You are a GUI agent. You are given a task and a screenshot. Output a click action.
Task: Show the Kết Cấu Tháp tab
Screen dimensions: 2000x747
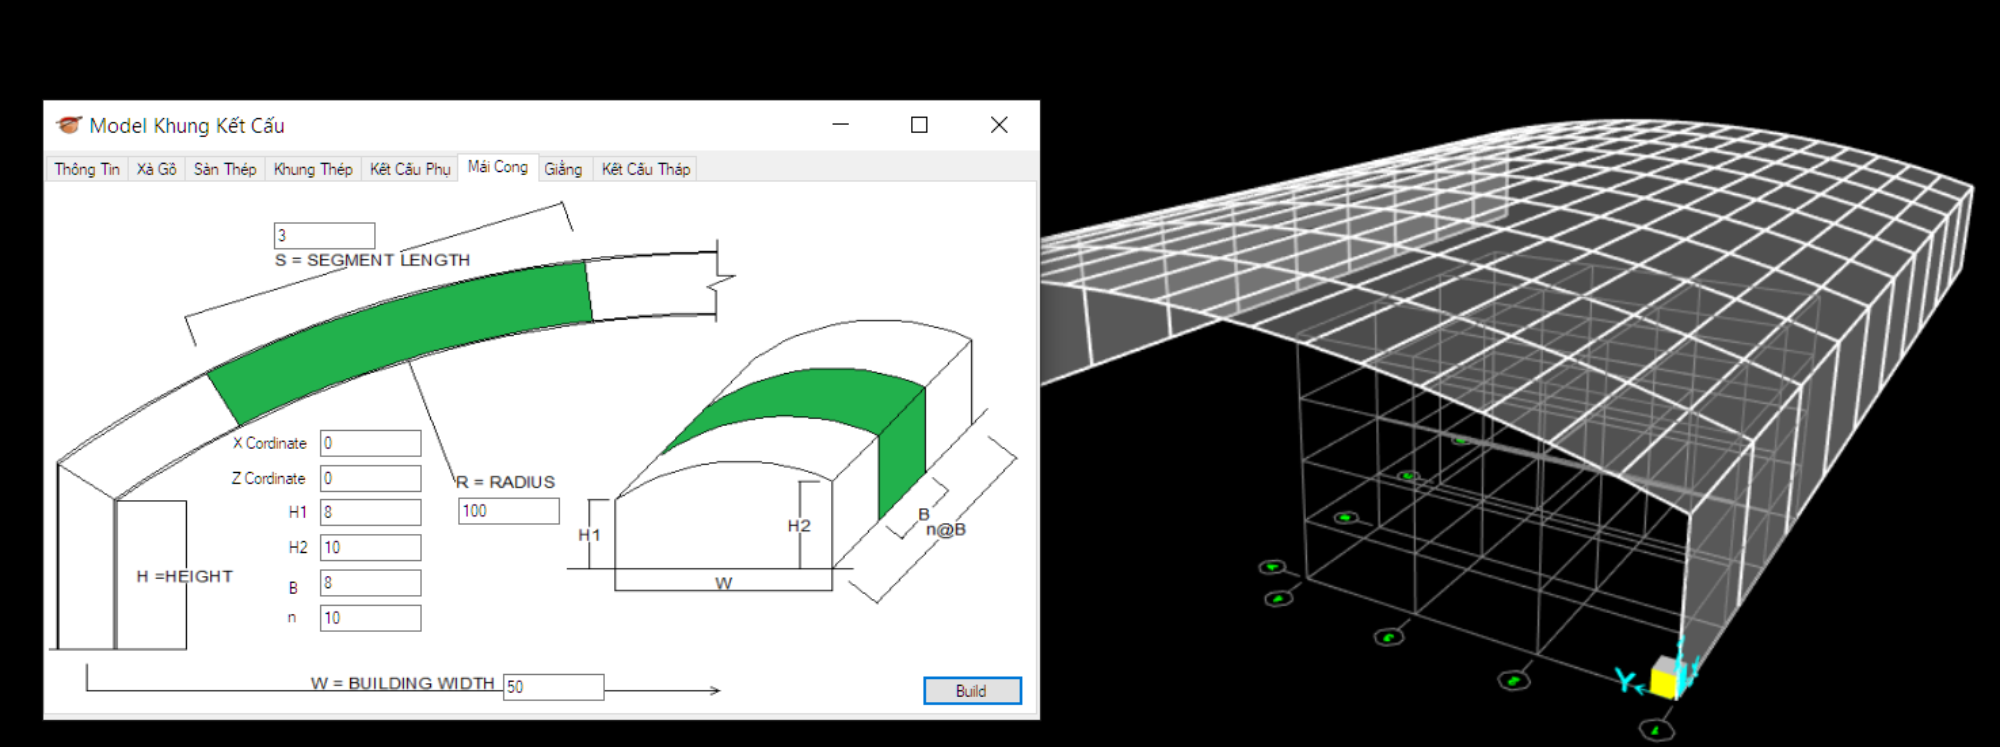click(x=646, y=169)
